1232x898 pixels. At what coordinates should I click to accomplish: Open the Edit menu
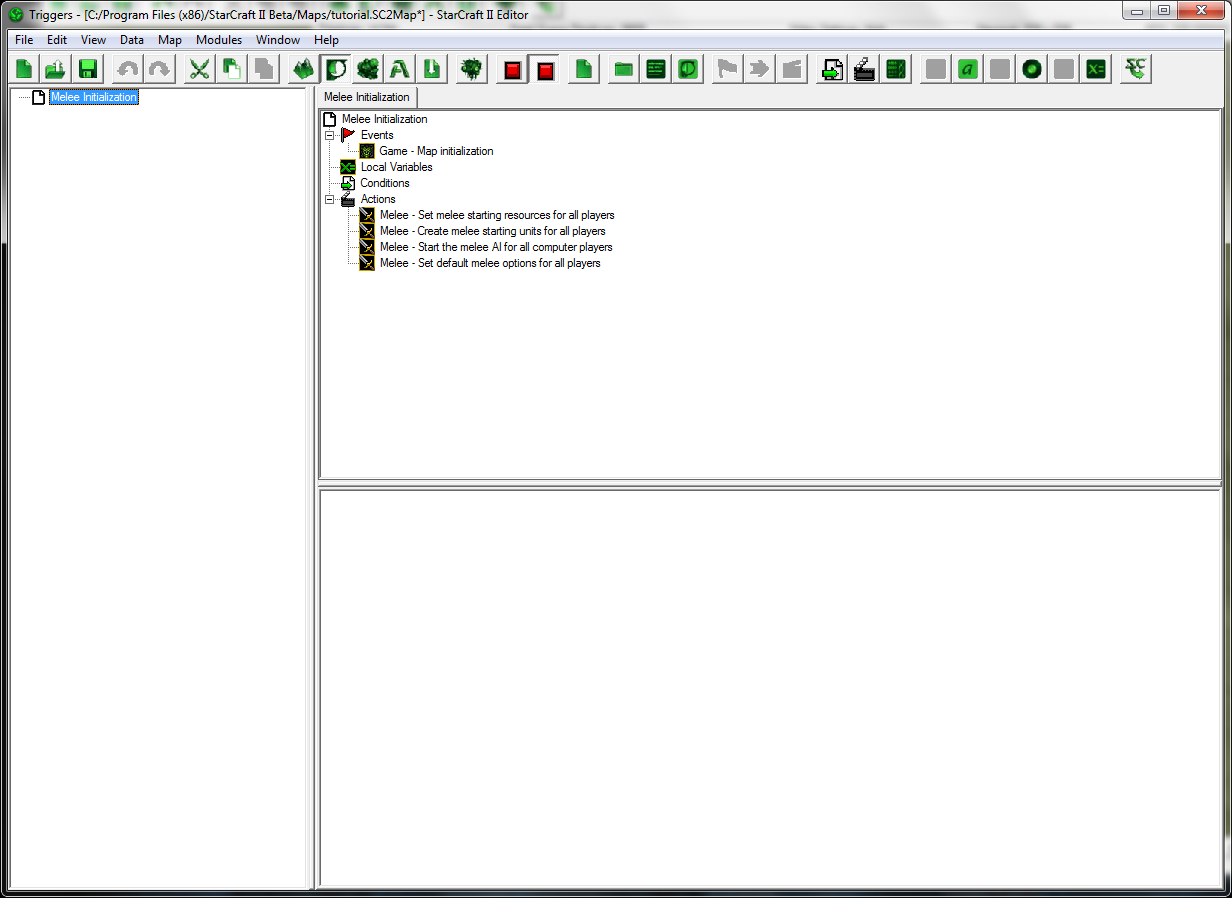57,40
